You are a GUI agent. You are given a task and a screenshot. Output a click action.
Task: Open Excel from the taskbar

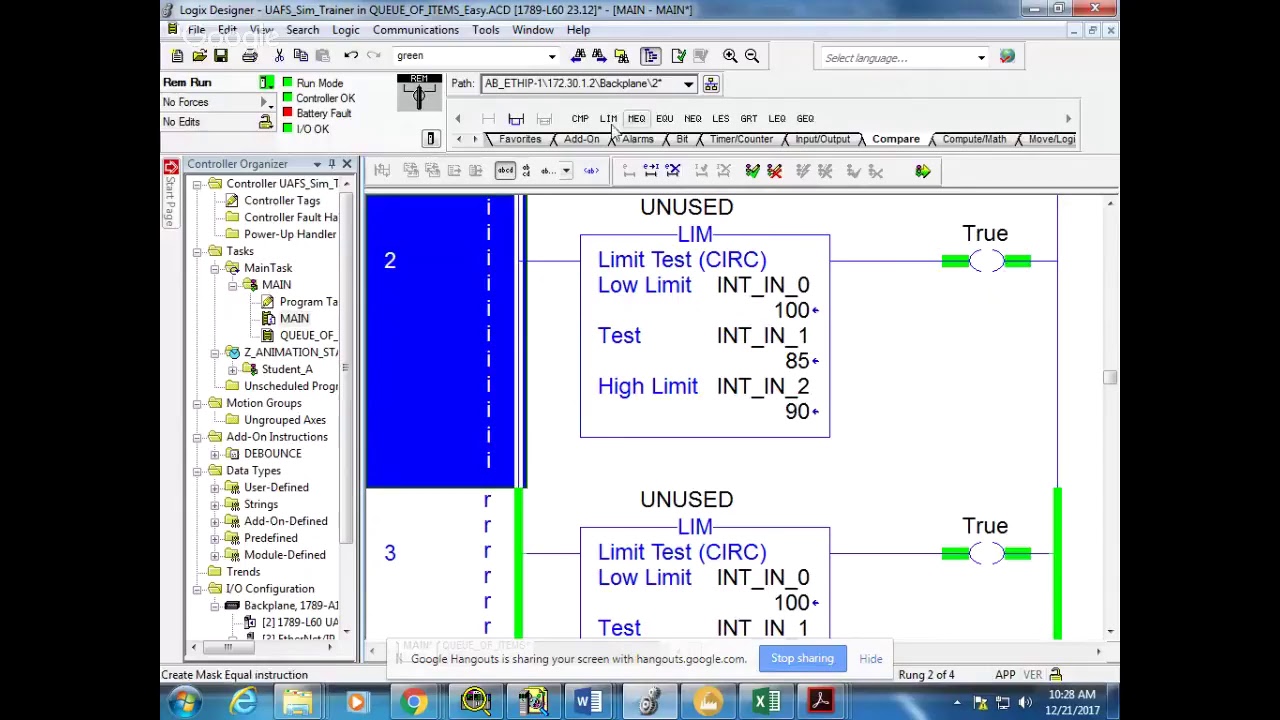766,702
